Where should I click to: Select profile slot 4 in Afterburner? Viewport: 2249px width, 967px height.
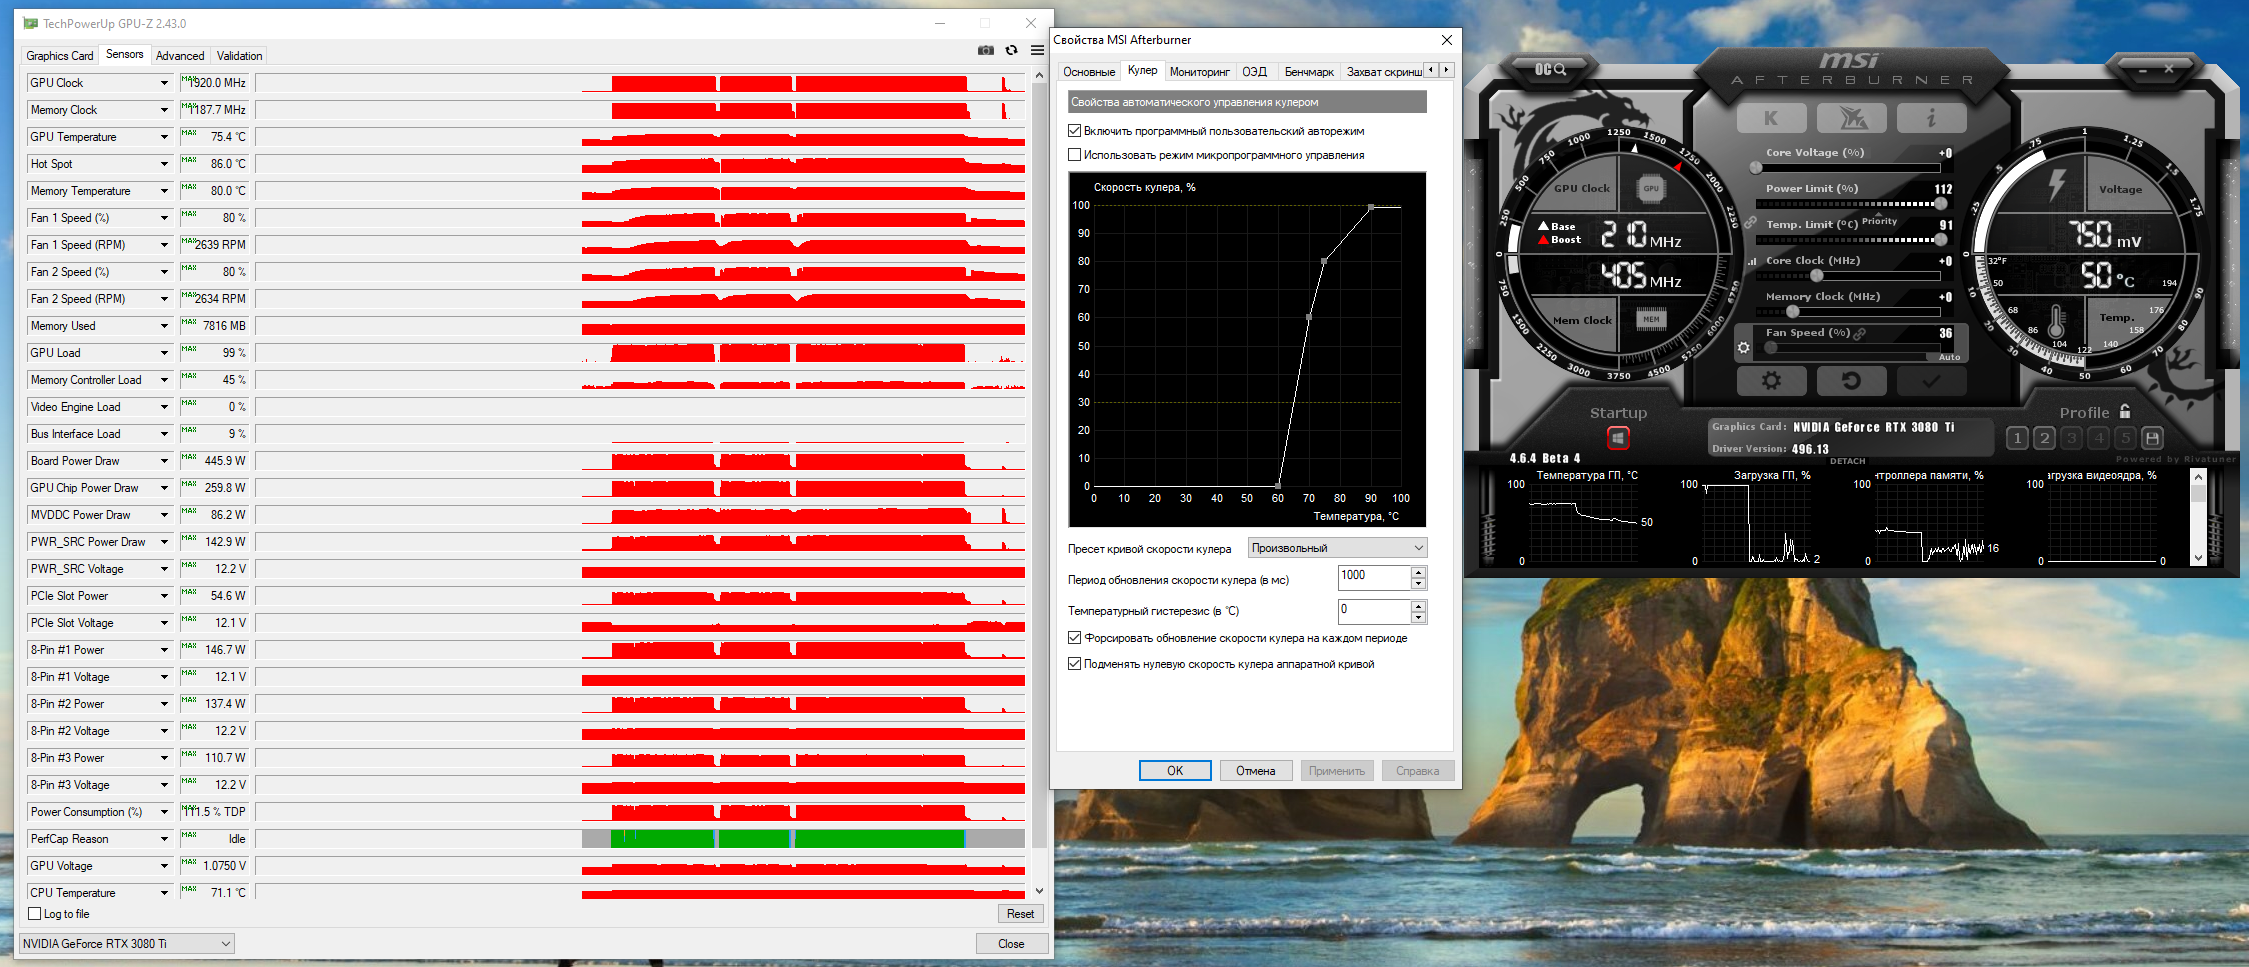click(x=2098, y=438)
